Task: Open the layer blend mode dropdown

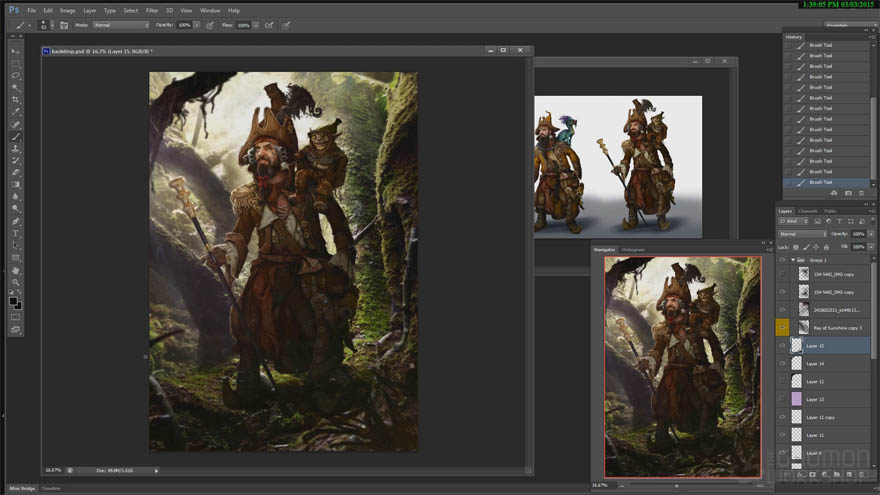Action: pos(803,234)
